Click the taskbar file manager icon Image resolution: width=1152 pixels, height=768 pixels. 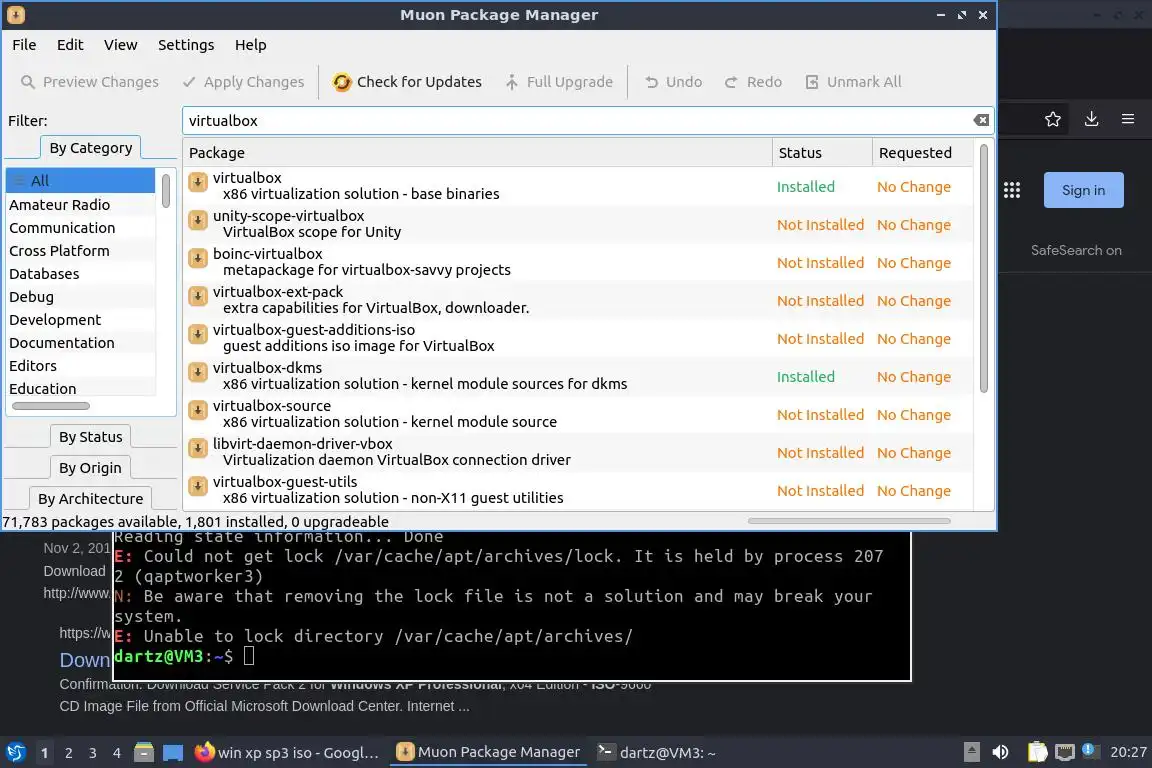(x=144, y=753)
